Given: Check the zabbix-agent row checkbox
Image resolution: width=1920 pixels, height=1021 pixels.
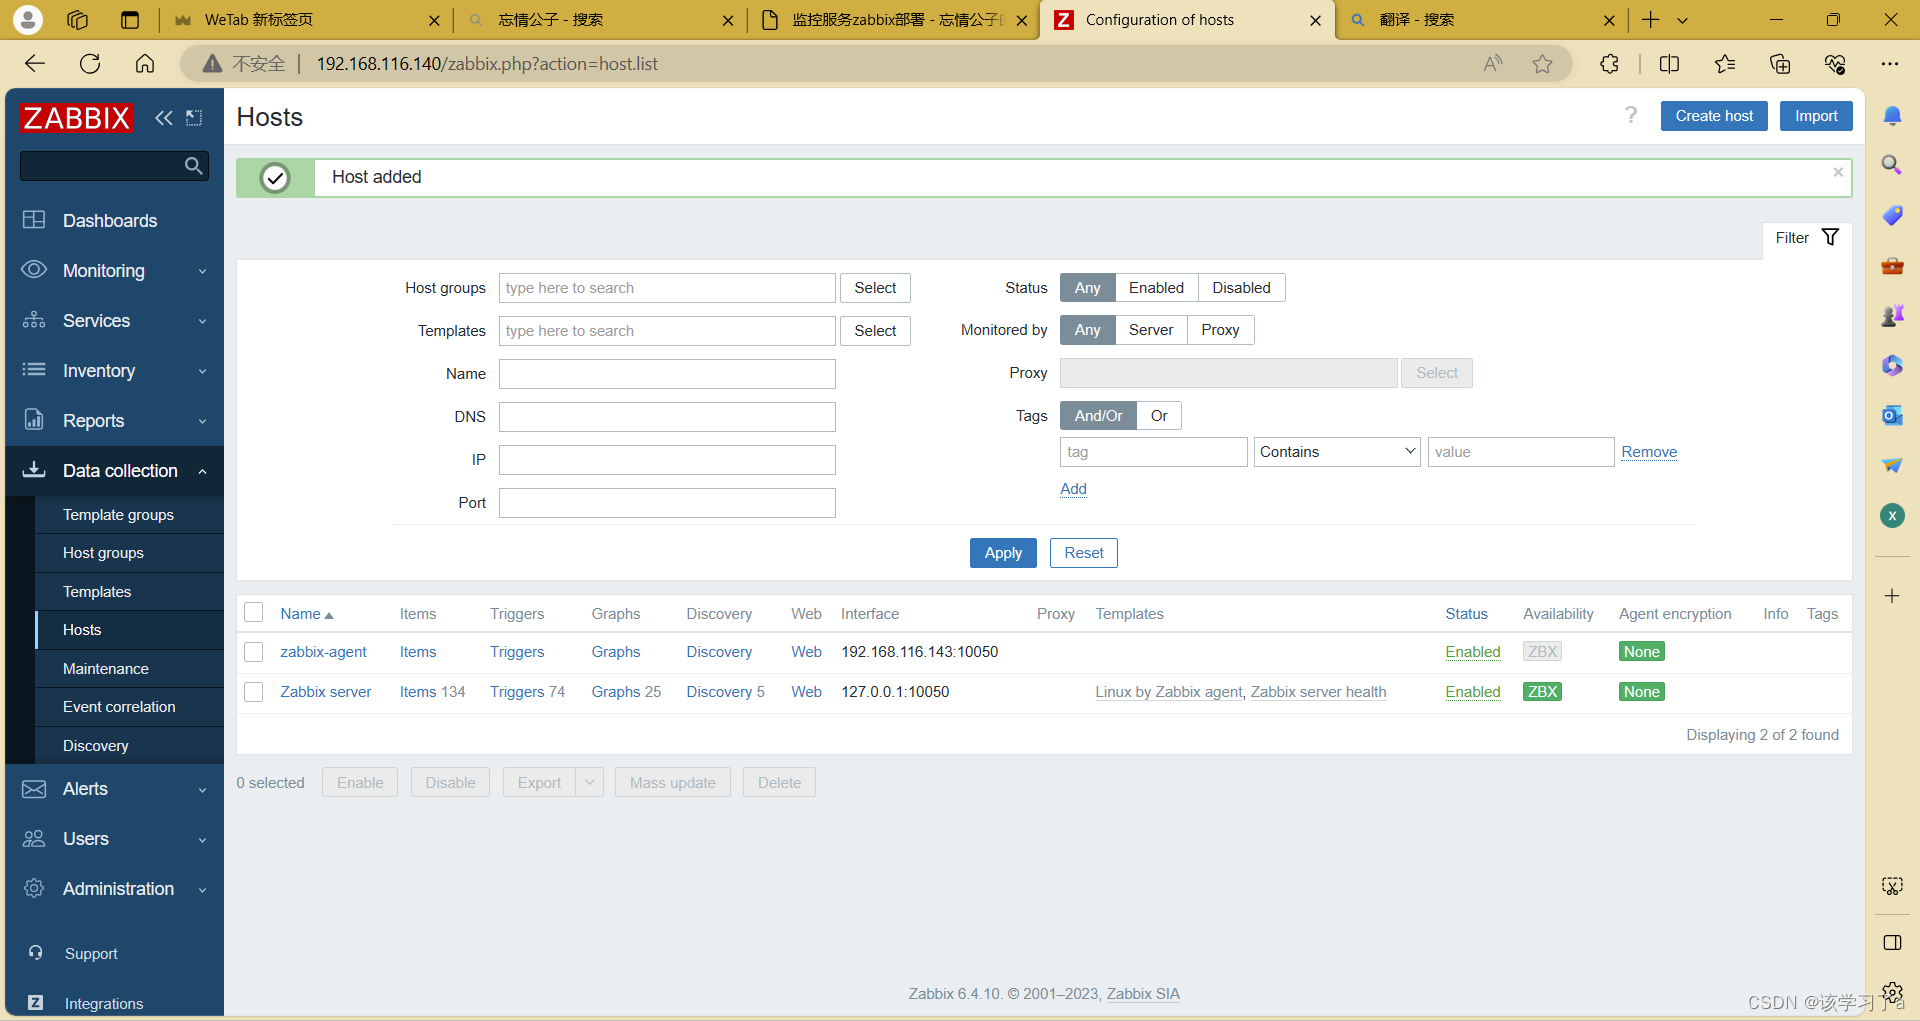Looking at the screenshot, I should (x=254, y=652).
